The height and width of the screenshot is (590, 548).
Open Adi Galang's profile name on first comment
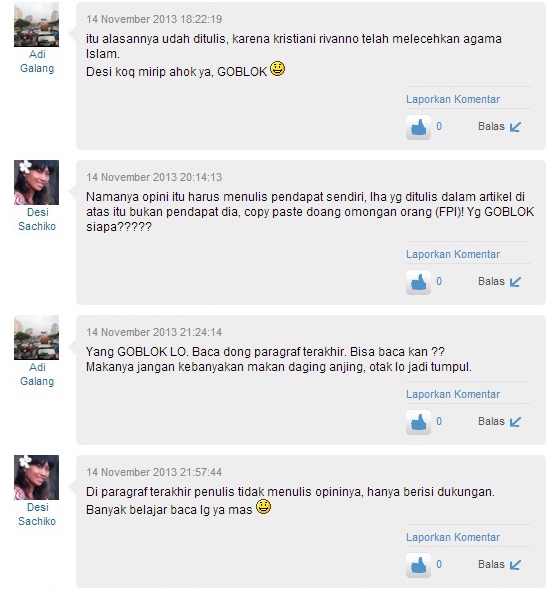pyautogui.click(x=37, y=61)
